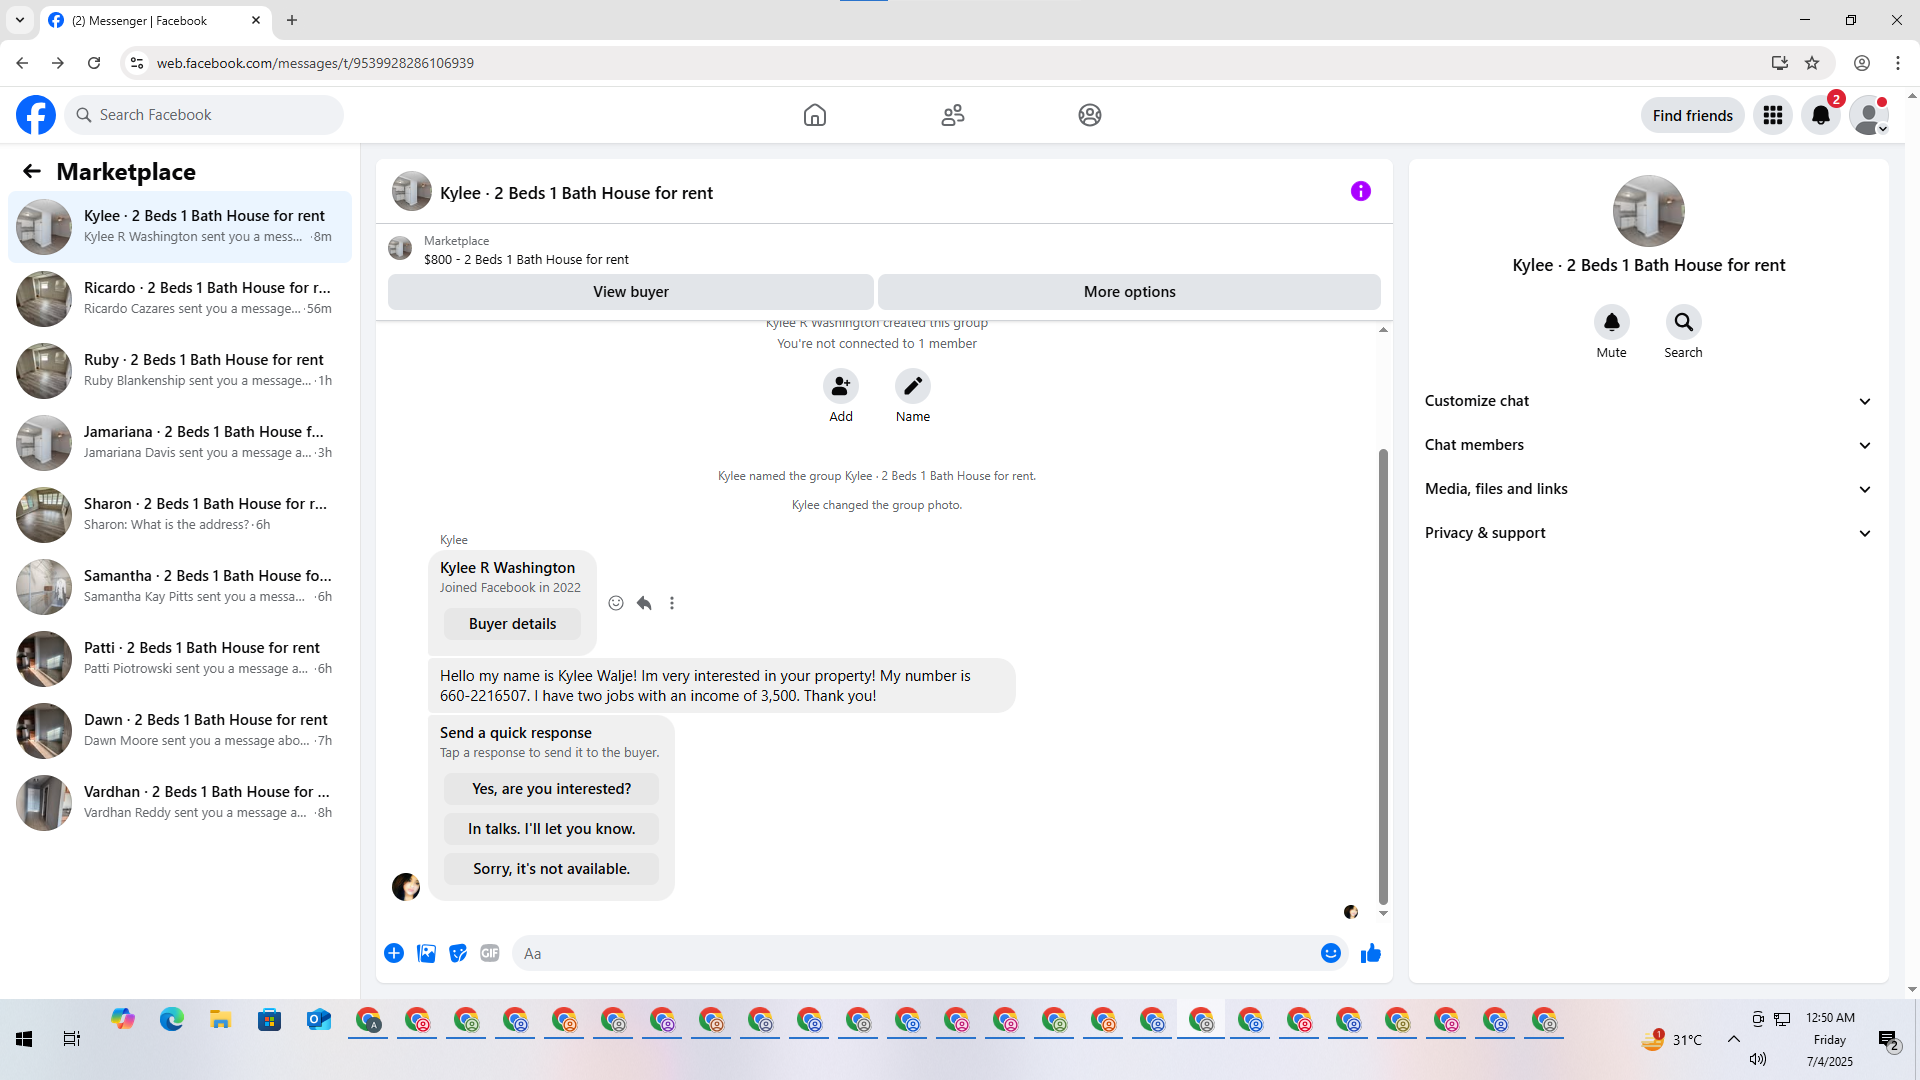React to Kylee's message with emoji icon
Image resolution: width=1920 pixels, height=1080 pixels.
pos(616,603)
